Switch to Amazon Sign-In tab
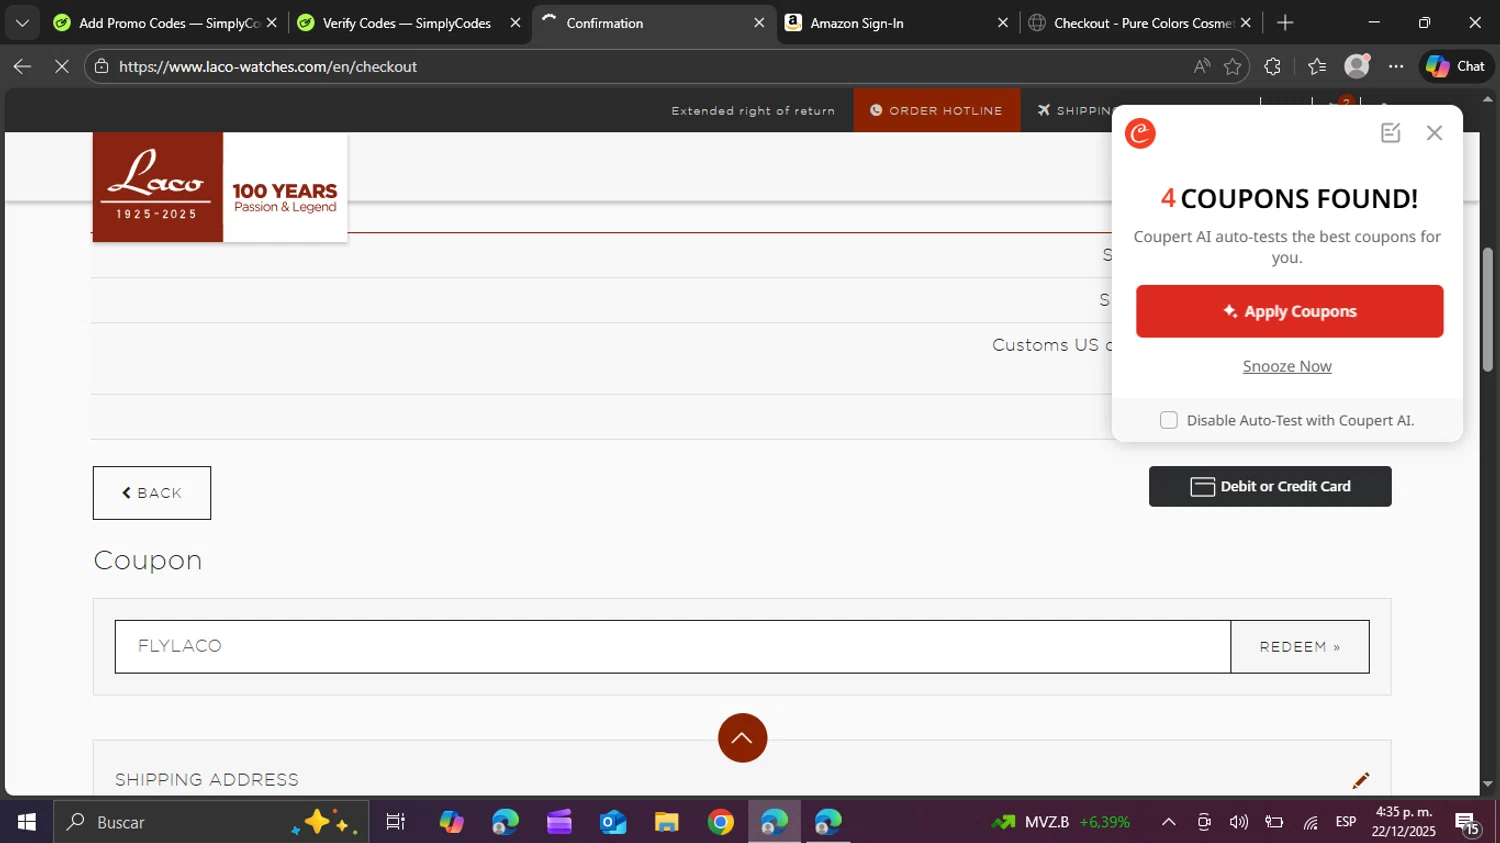 [x=897, y=23]
